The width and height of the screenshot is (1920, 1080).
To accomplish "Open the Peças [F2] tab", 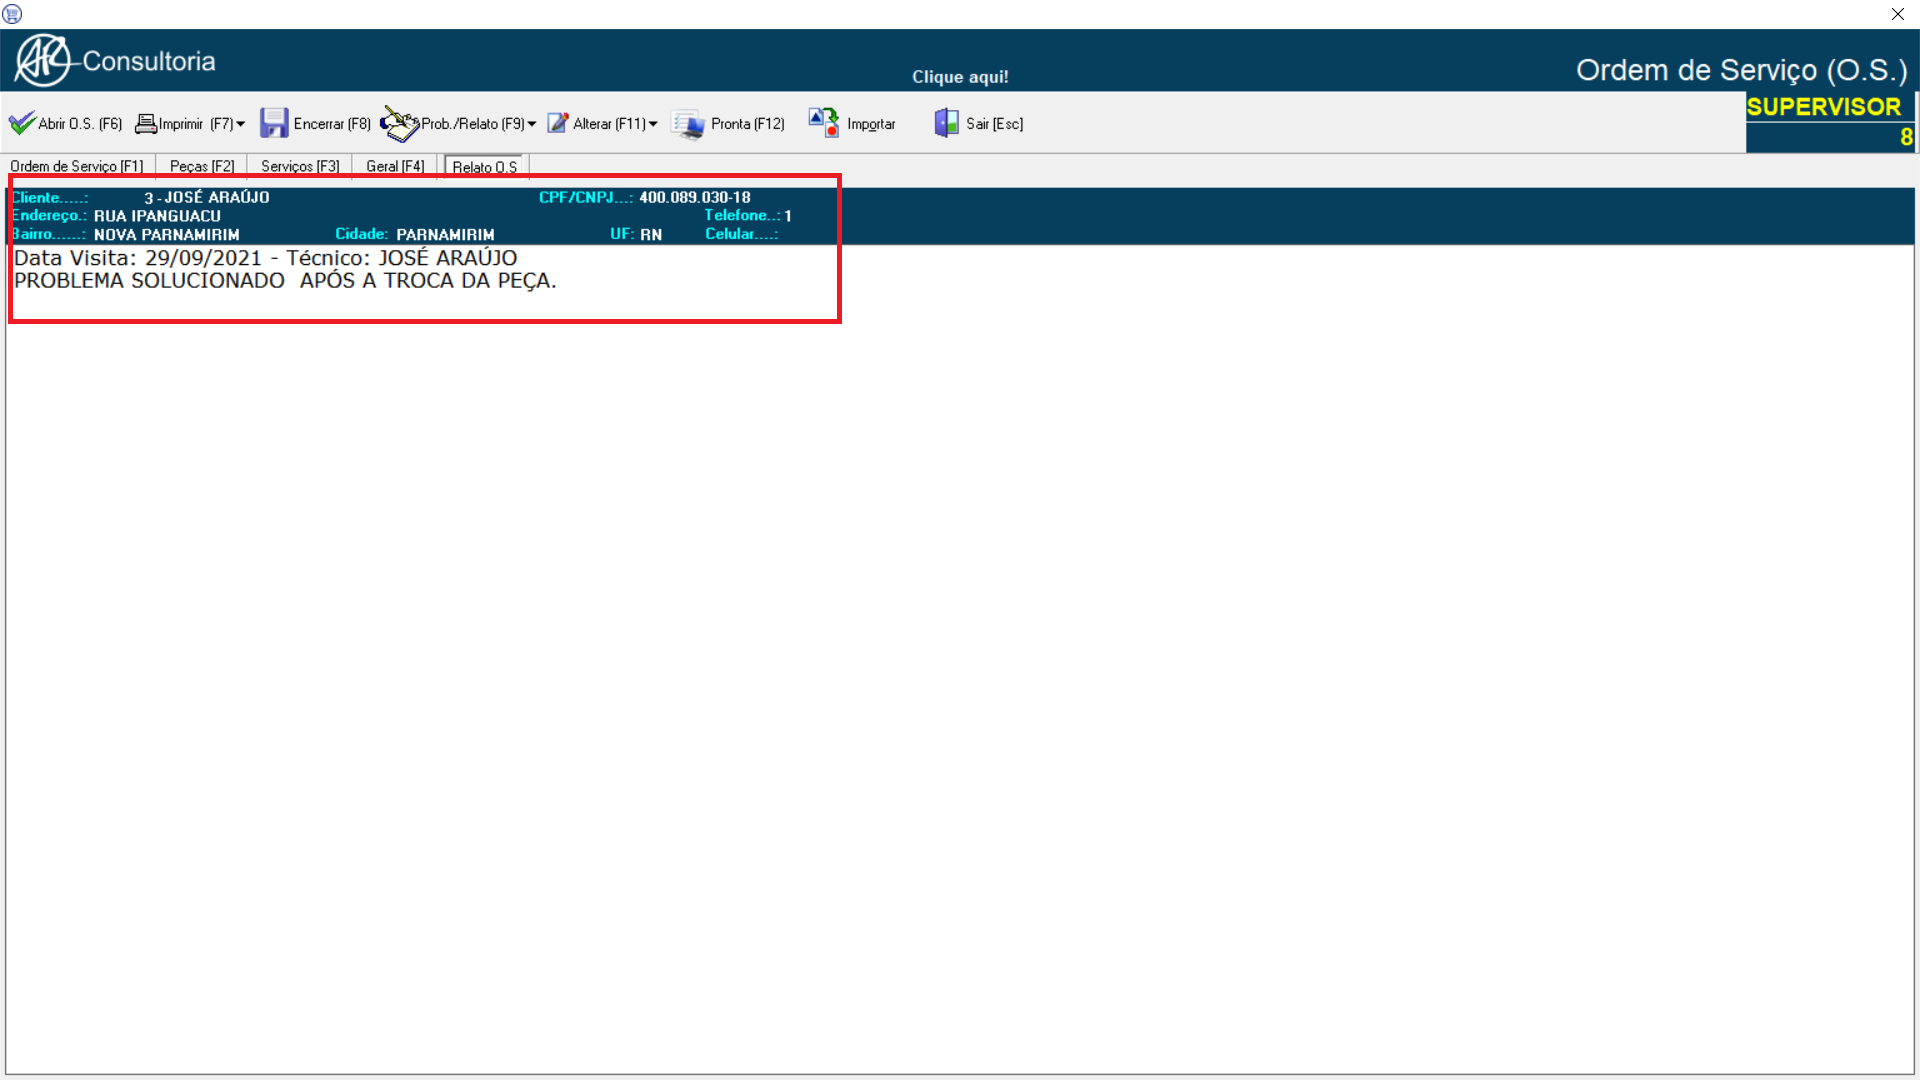I will tap(202, 166).
